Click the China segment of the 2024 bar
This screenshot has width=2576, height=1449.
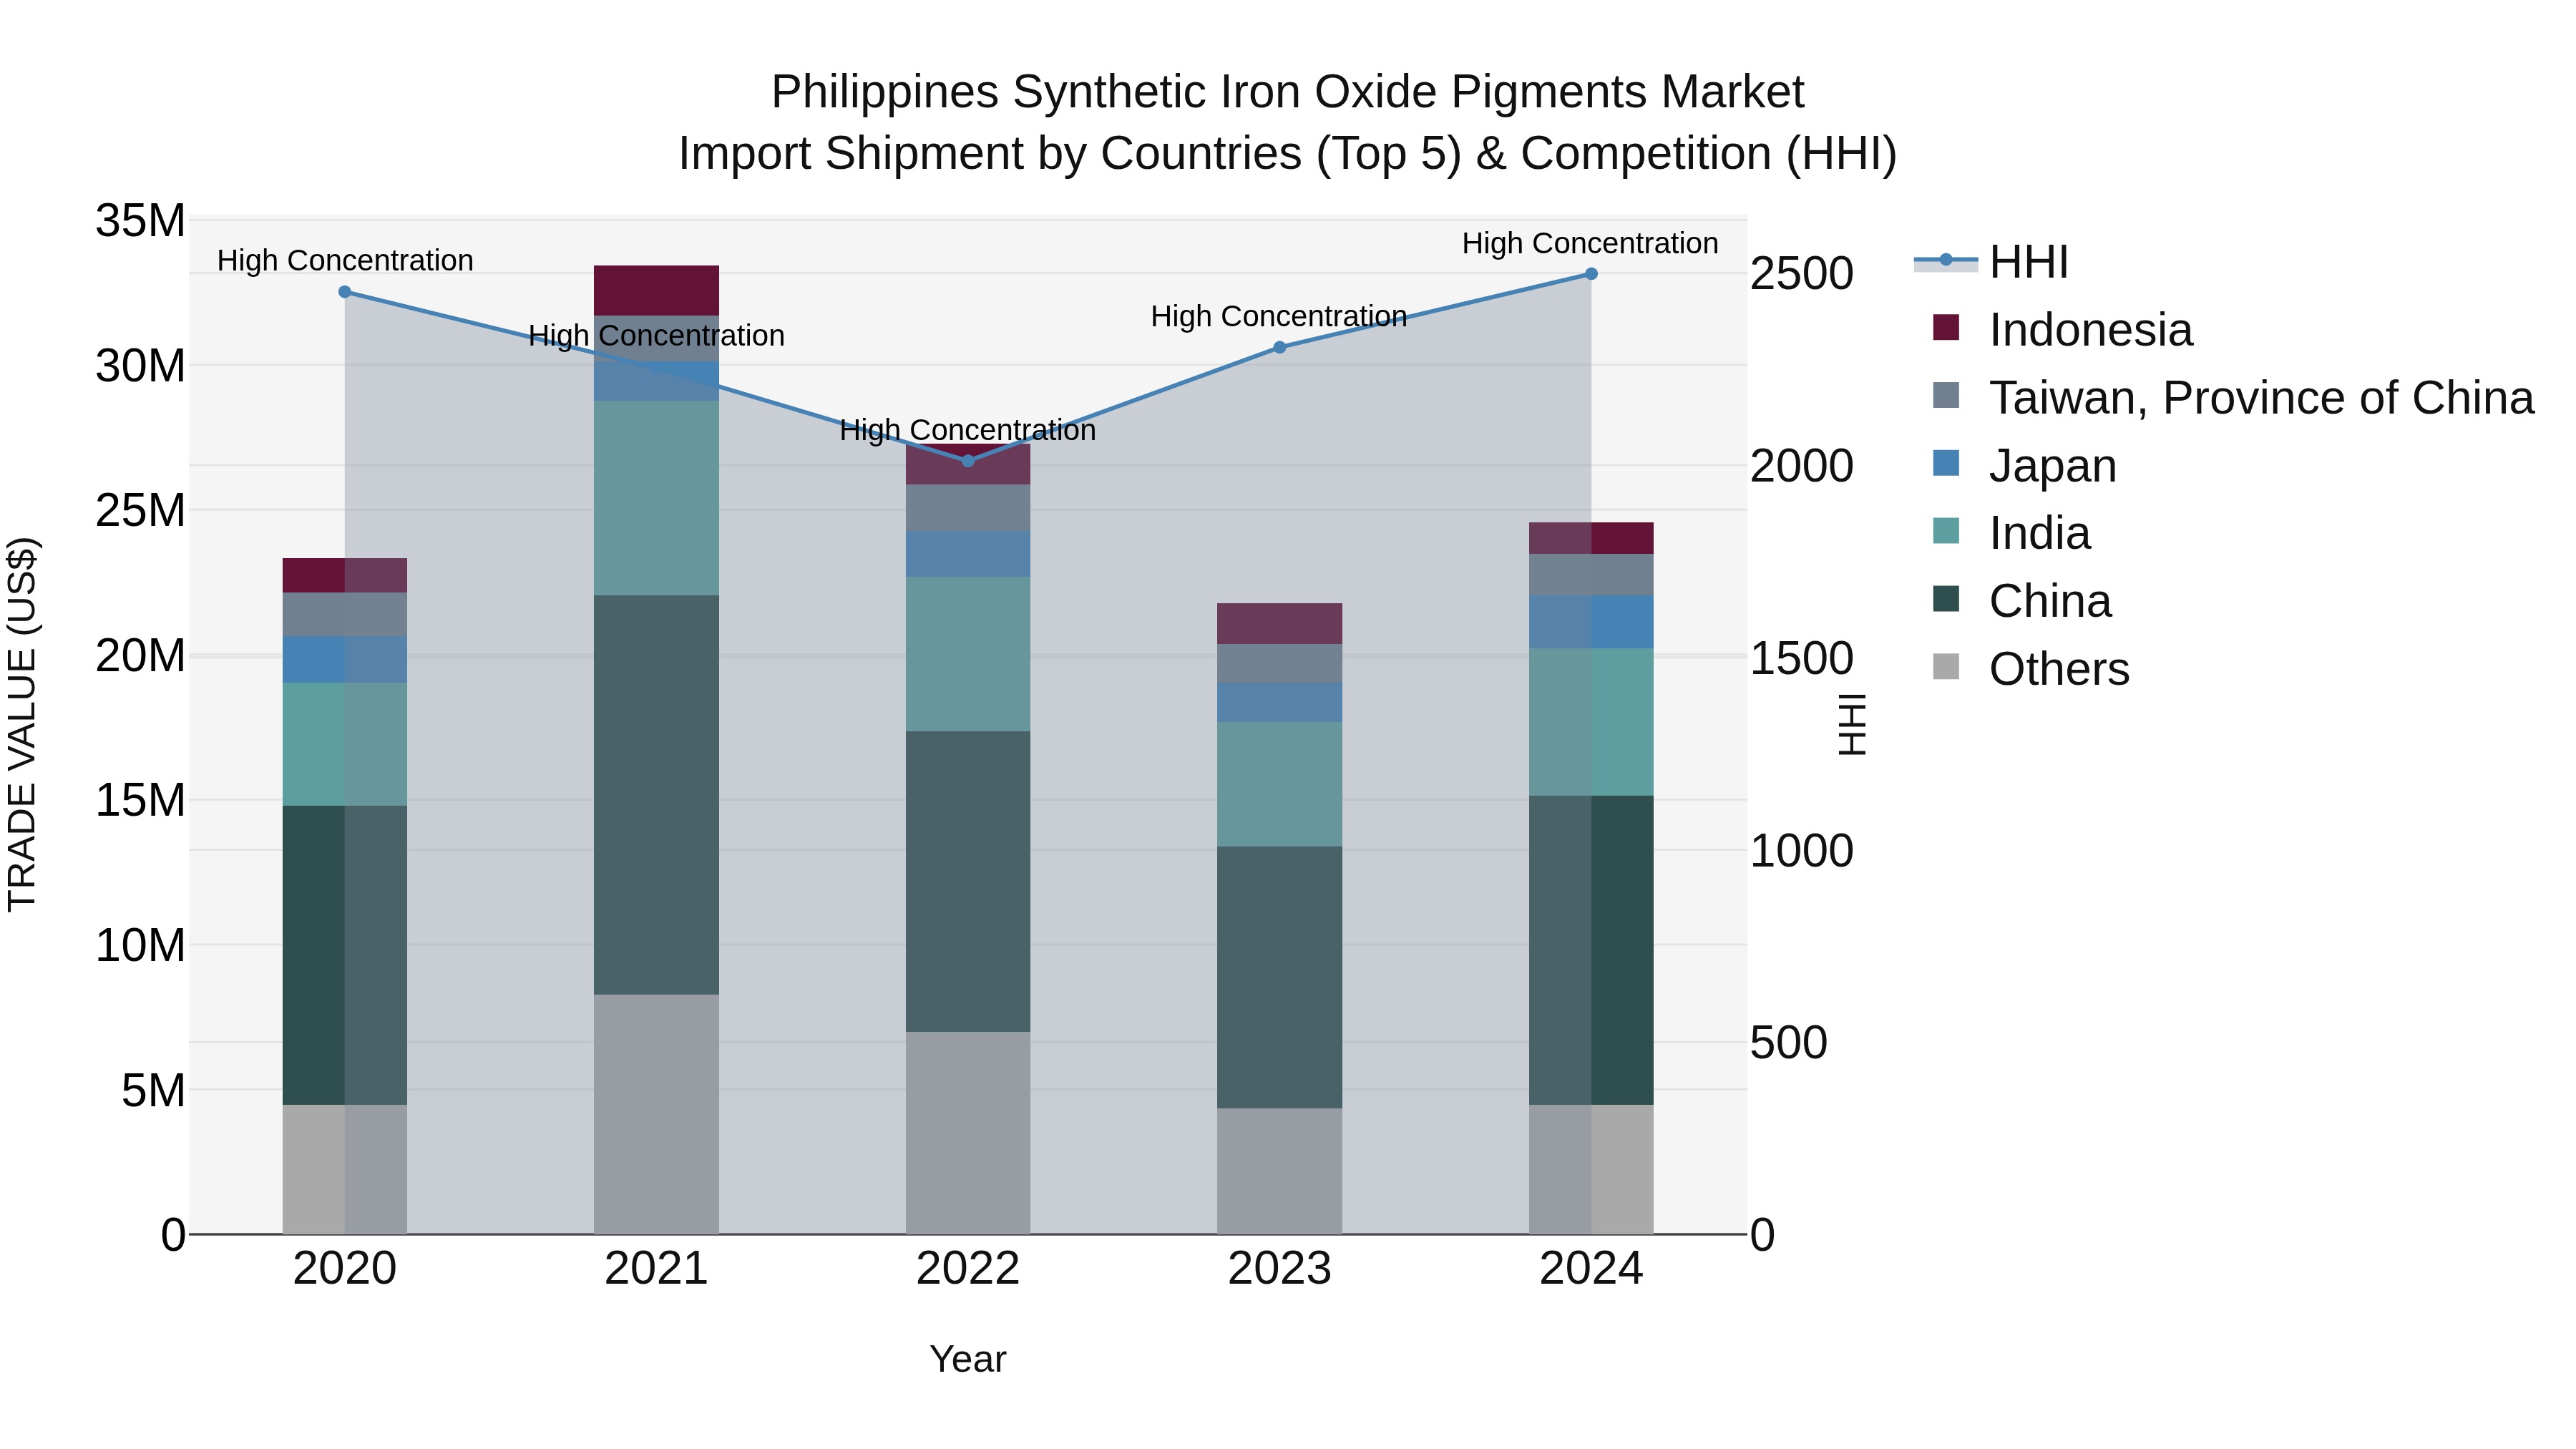pos(1591,950)
